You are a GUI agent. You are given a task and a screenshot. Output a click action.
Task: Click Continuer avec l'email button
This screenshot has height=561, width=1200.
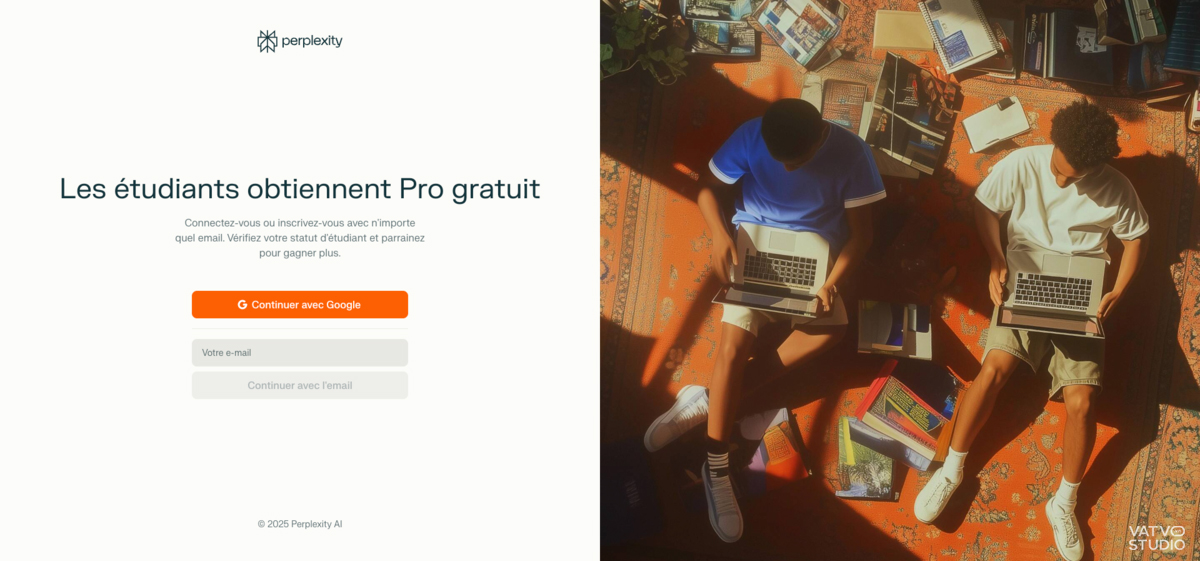click(x=300, y=385)
